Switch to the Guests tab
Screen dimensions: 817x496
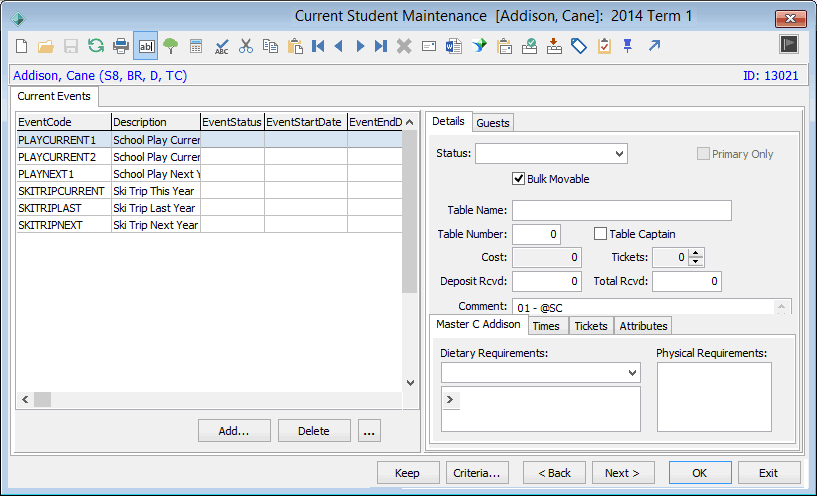click(x=493, y=123)
